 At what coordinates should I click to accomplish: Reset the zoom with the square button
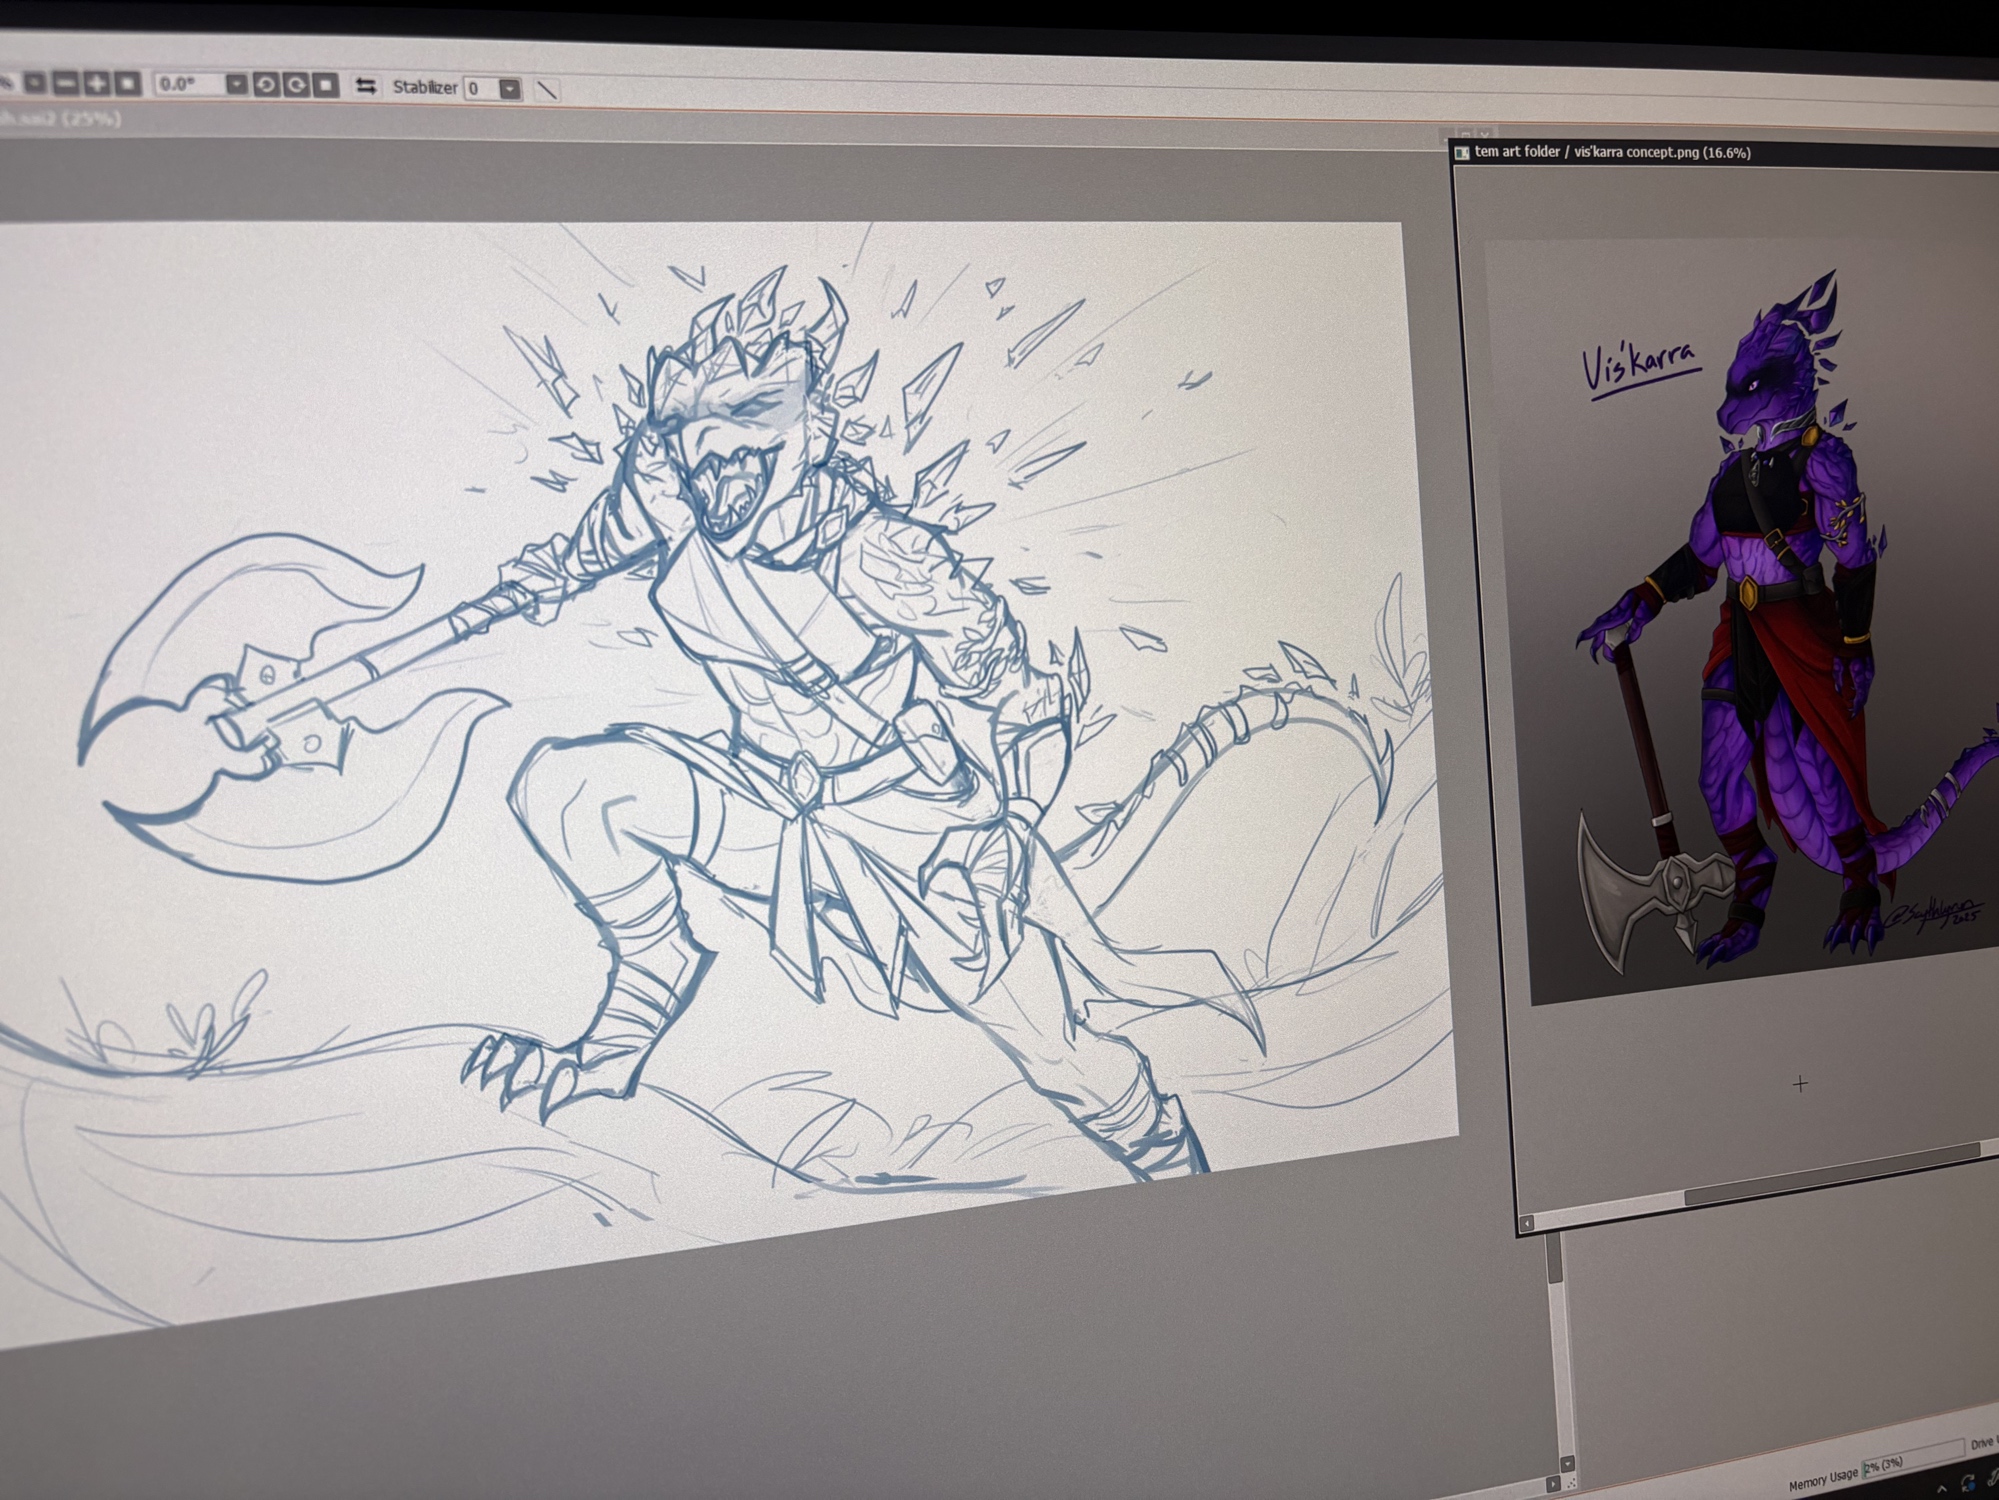pos(127,83)
